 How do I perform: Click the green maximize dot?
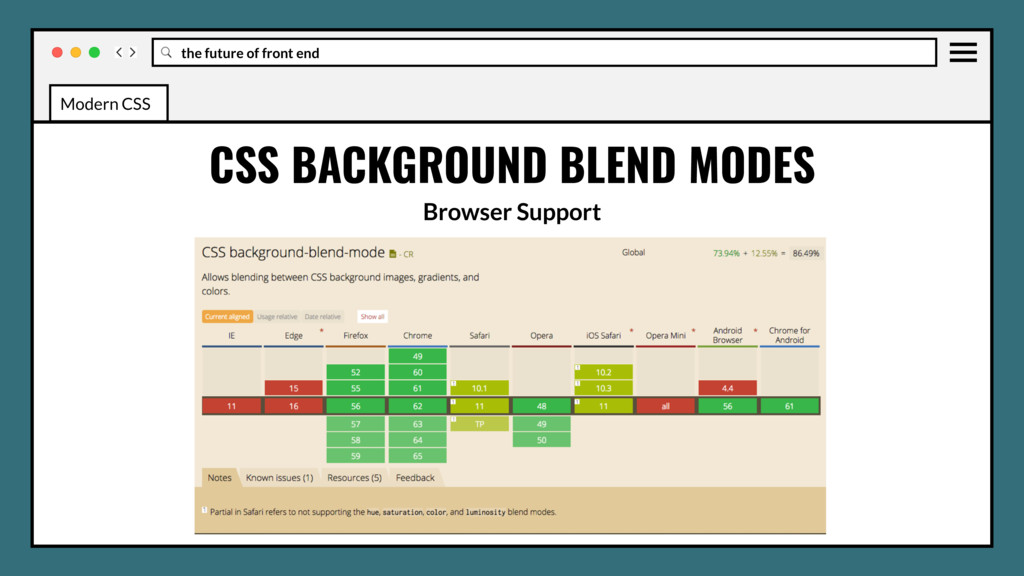point(95,52)
